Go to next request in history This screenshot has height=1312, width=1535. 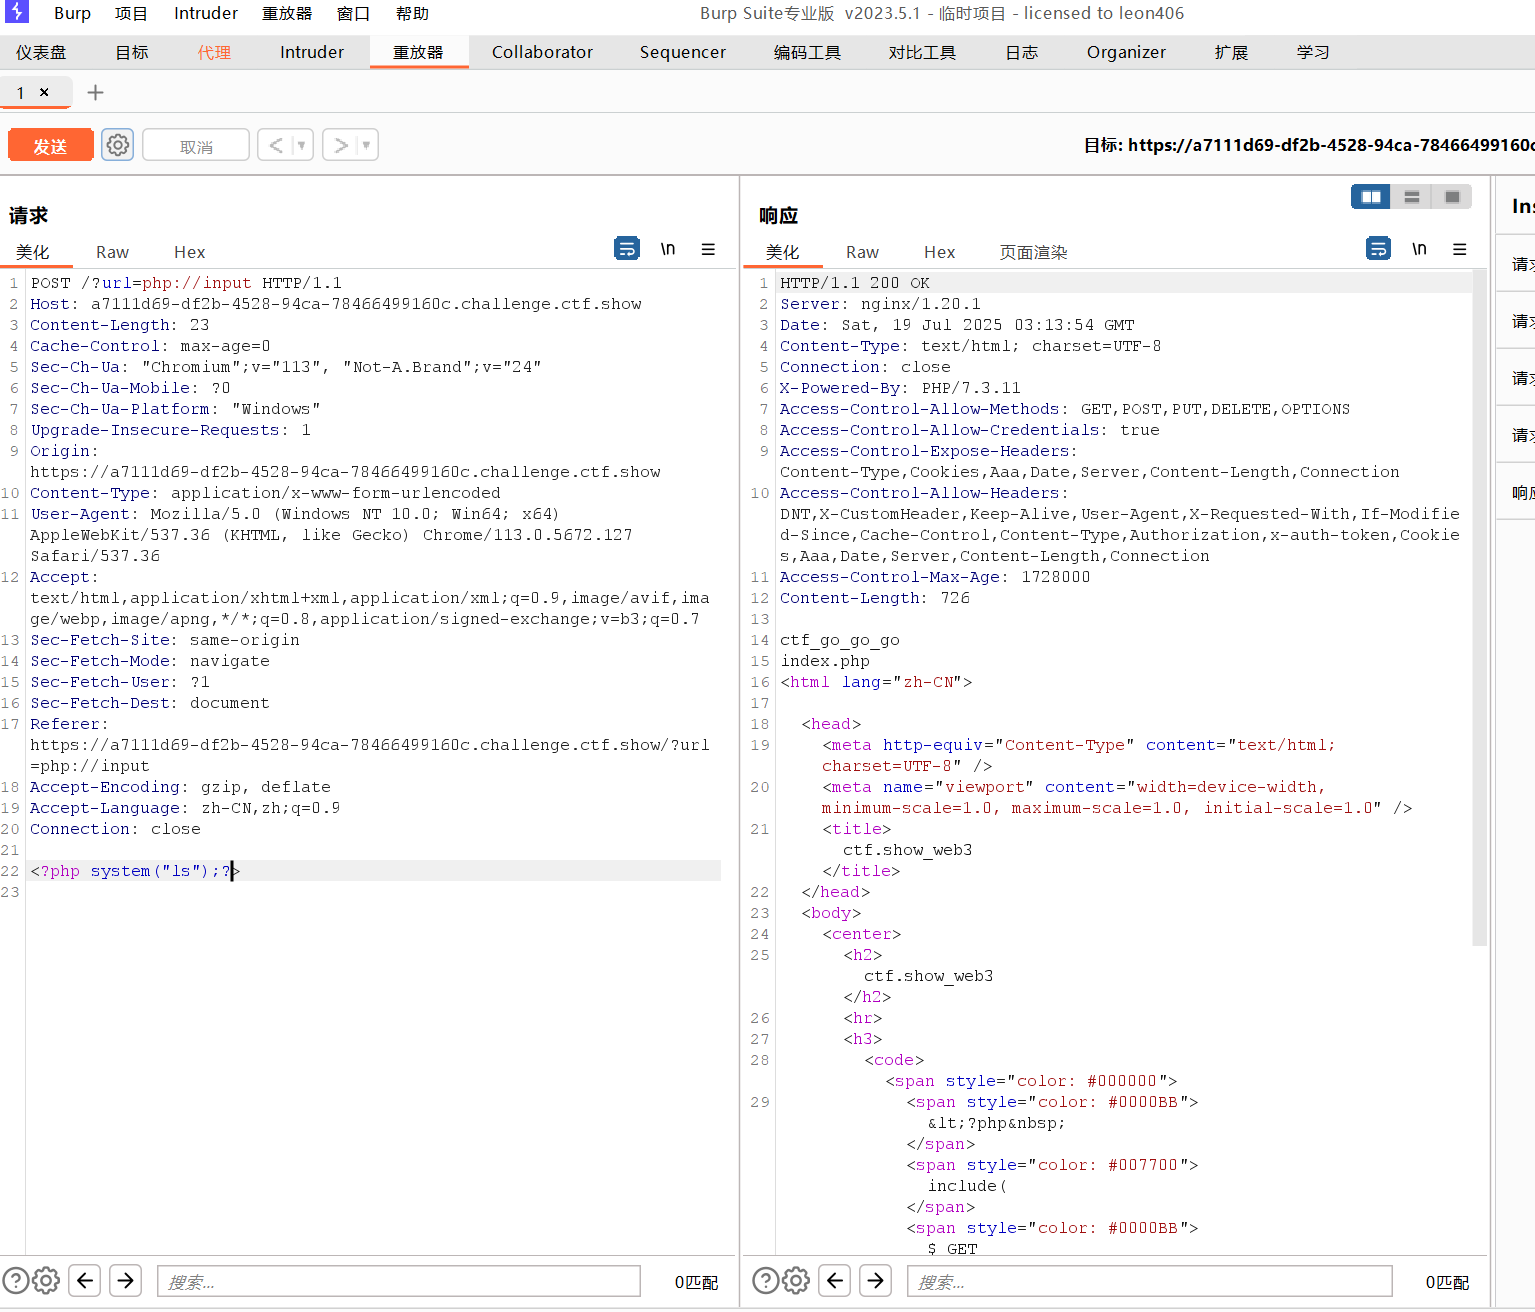tap(341, 145)
